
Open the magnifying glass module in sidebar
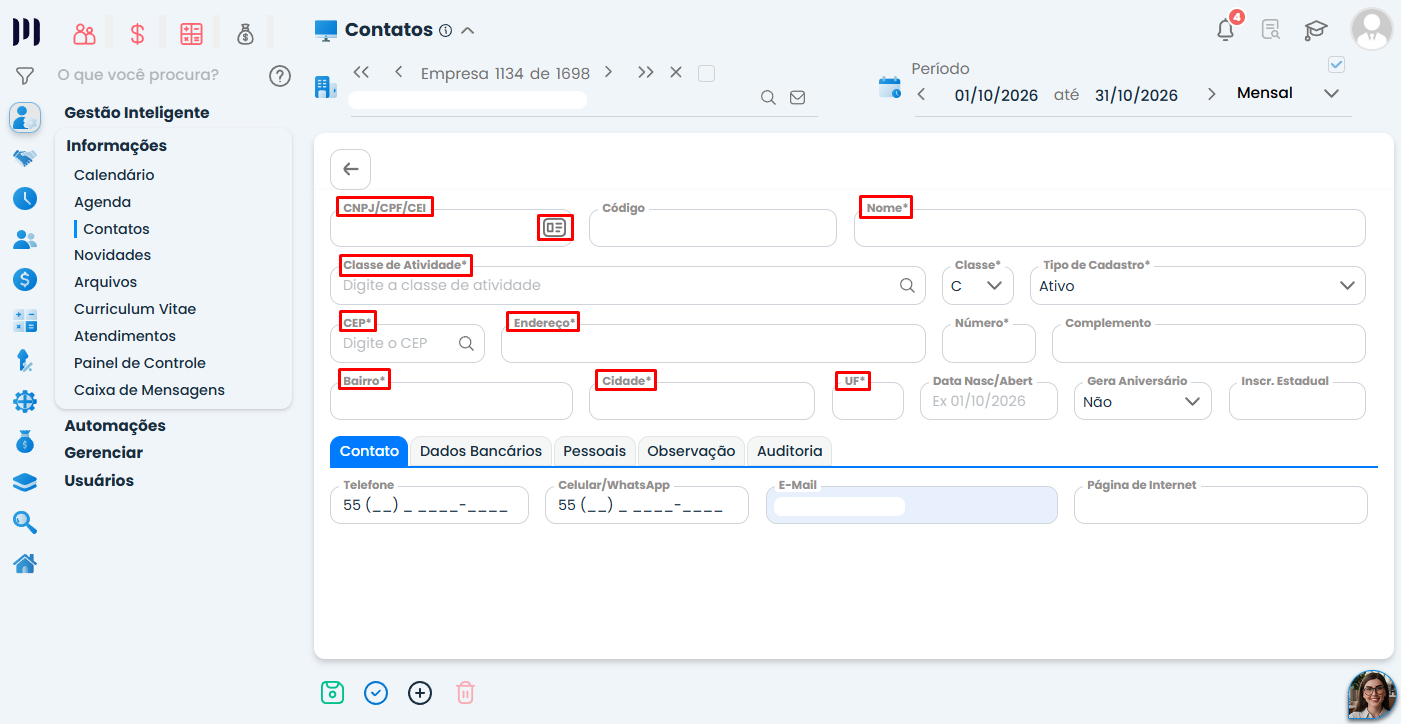25,522
